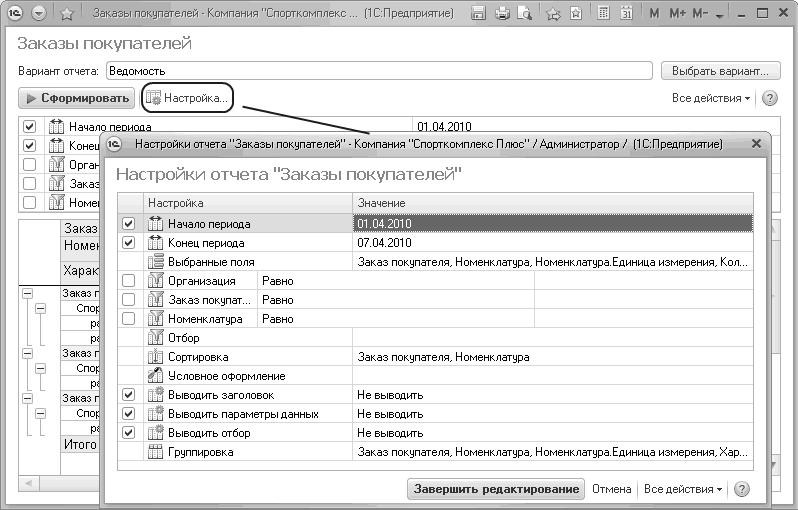
Task: Open print preview icon in title bar
Action: pyautogui.click(x=524, y=13)
